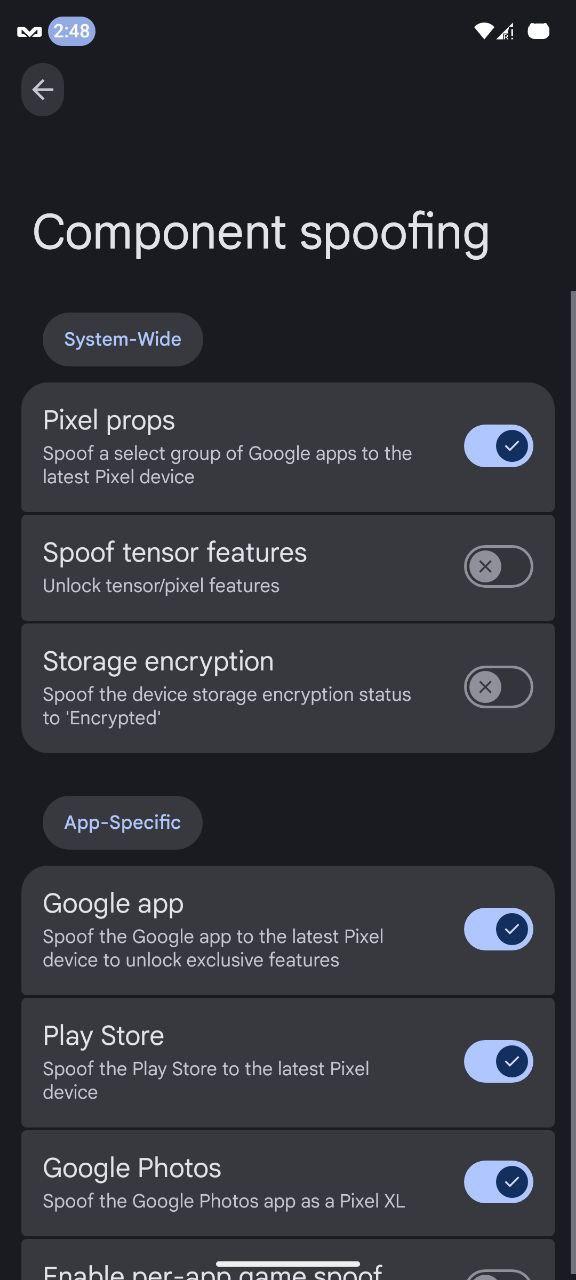Disable the Play Store spoof switch
The width and height of the screenshot is (576, 1280).
pyautogui.click(x=498, y=1061)
